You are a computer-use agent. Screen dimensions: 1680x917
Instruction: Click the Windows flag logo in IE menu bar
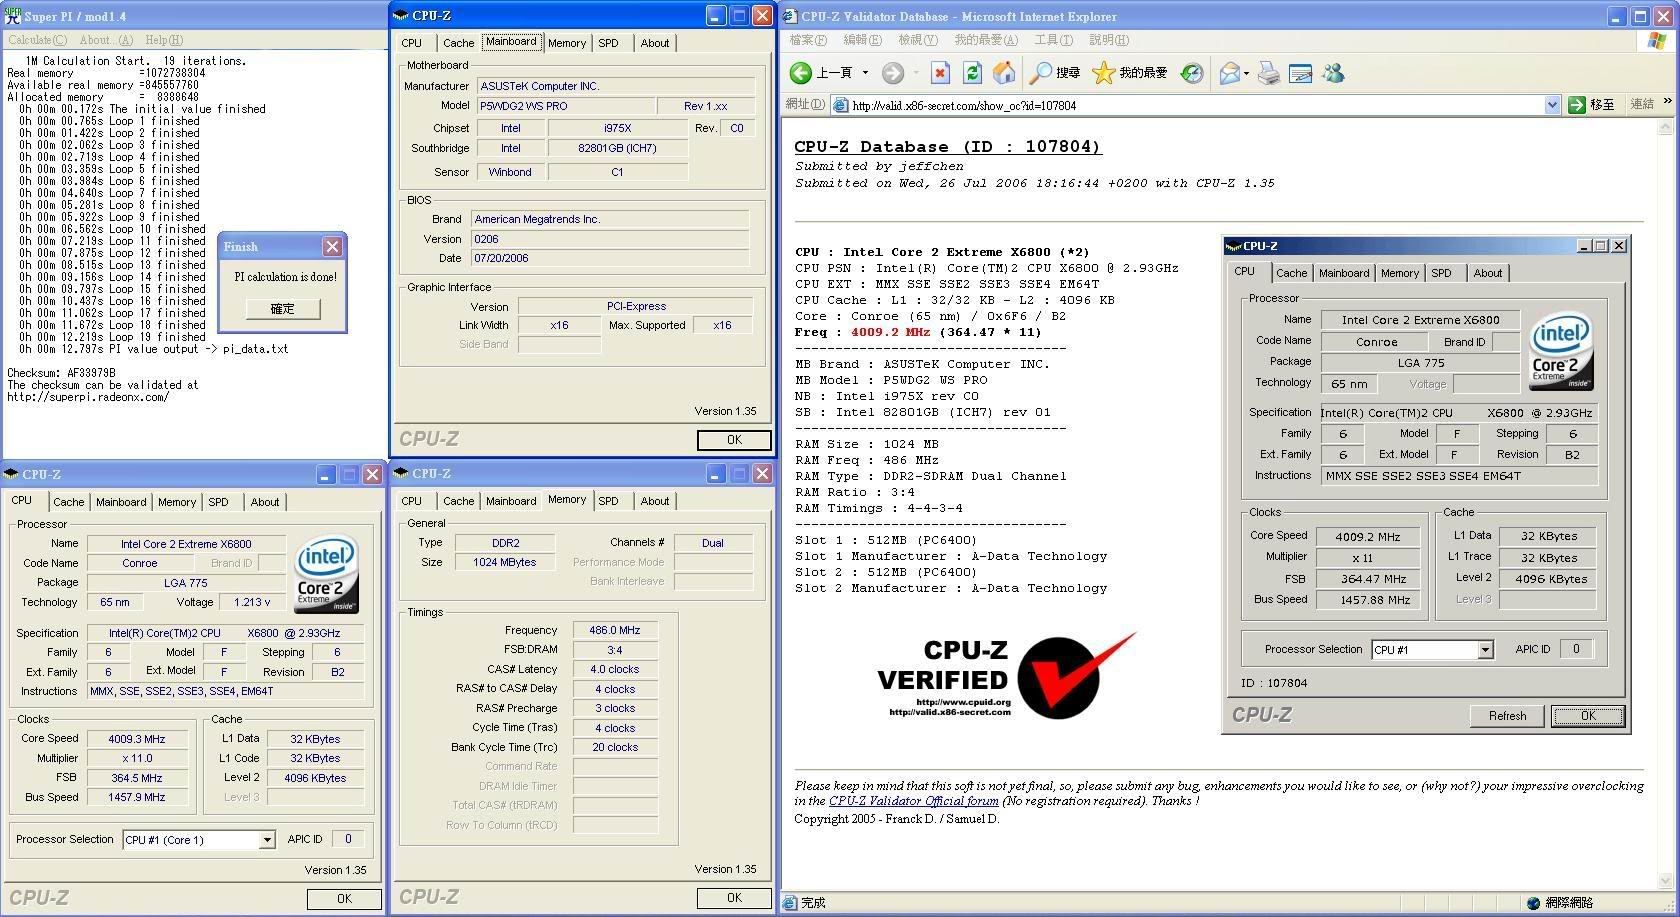pos(1657,40)
